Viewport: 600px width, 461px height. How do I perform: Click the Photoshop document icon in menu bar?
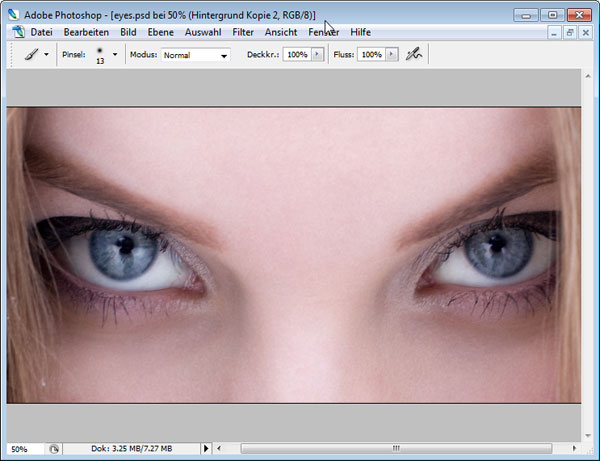point(14,32)
